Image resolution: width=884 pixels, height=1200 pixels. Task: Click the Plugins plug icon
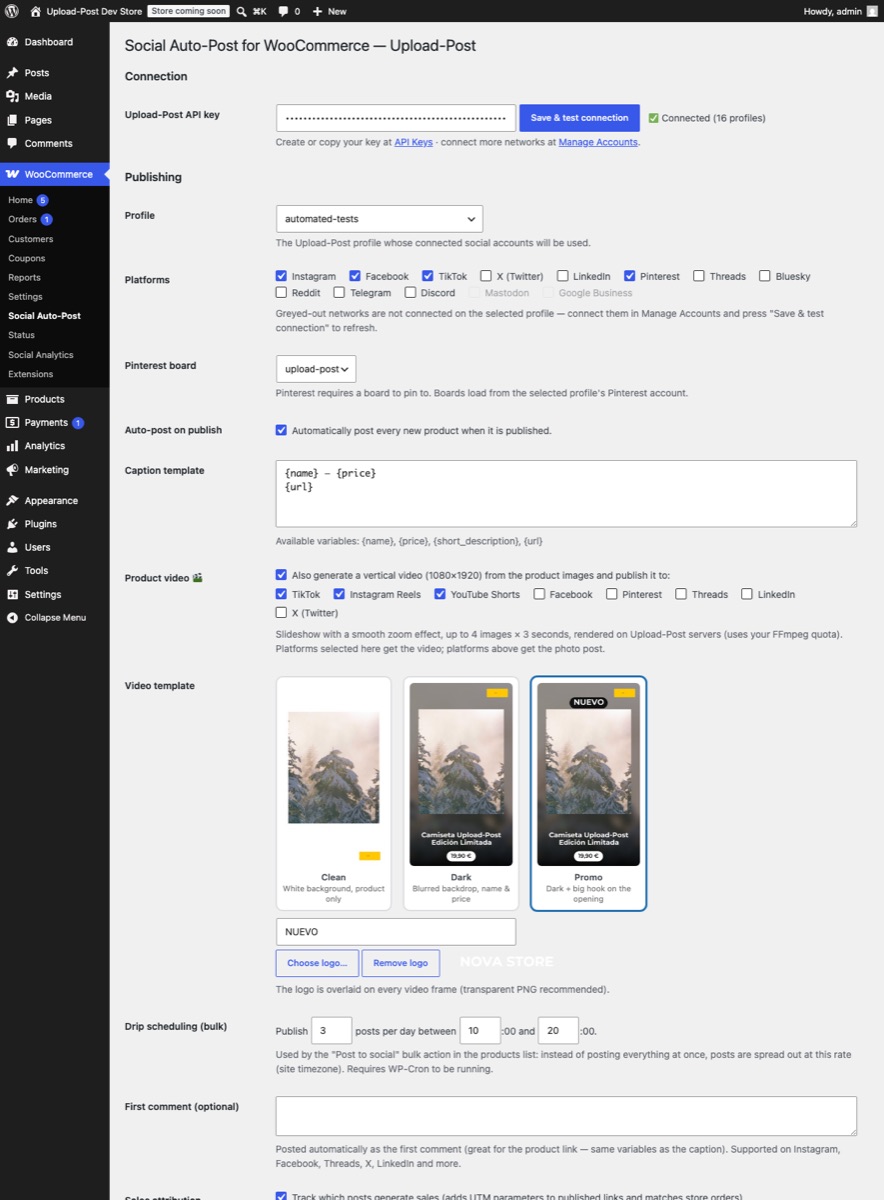coord(12,524)
